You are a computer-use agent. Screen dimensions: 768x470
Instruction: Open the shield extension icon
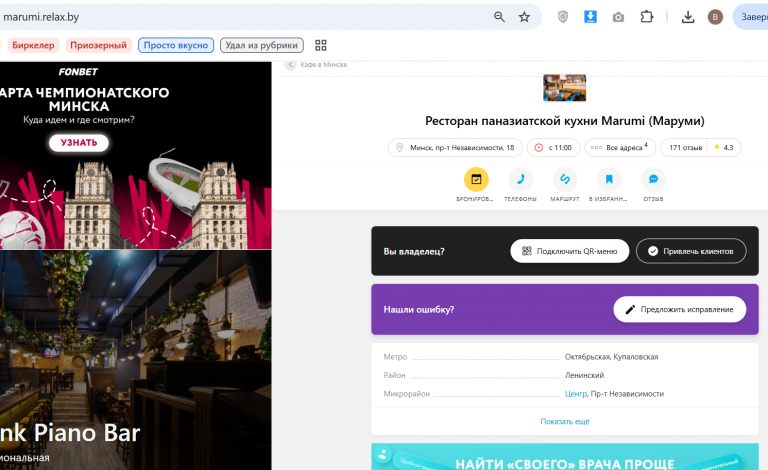point(563,17)
